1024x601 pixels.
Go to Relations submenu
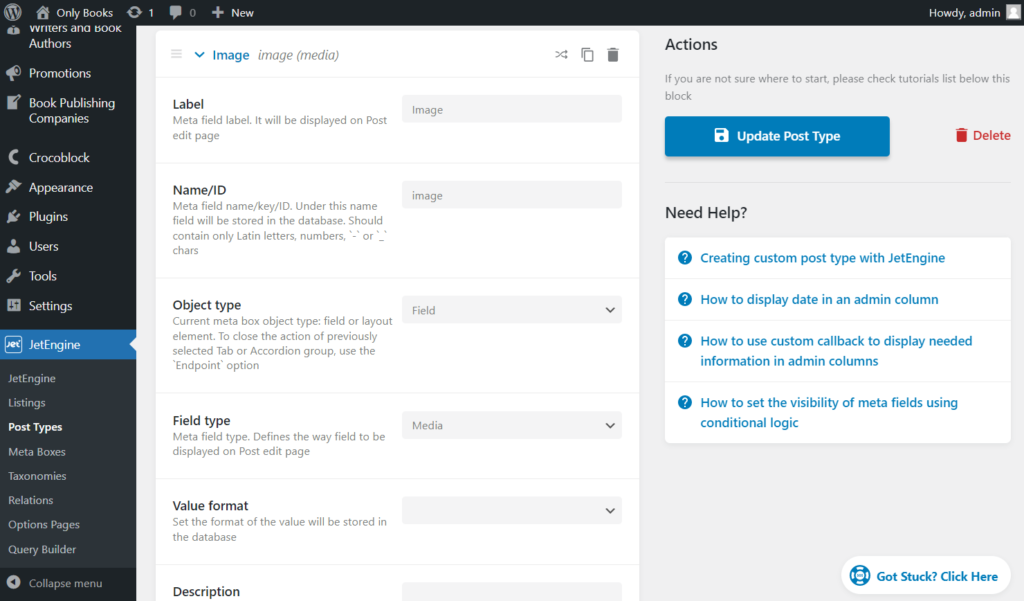pos(31,500)
